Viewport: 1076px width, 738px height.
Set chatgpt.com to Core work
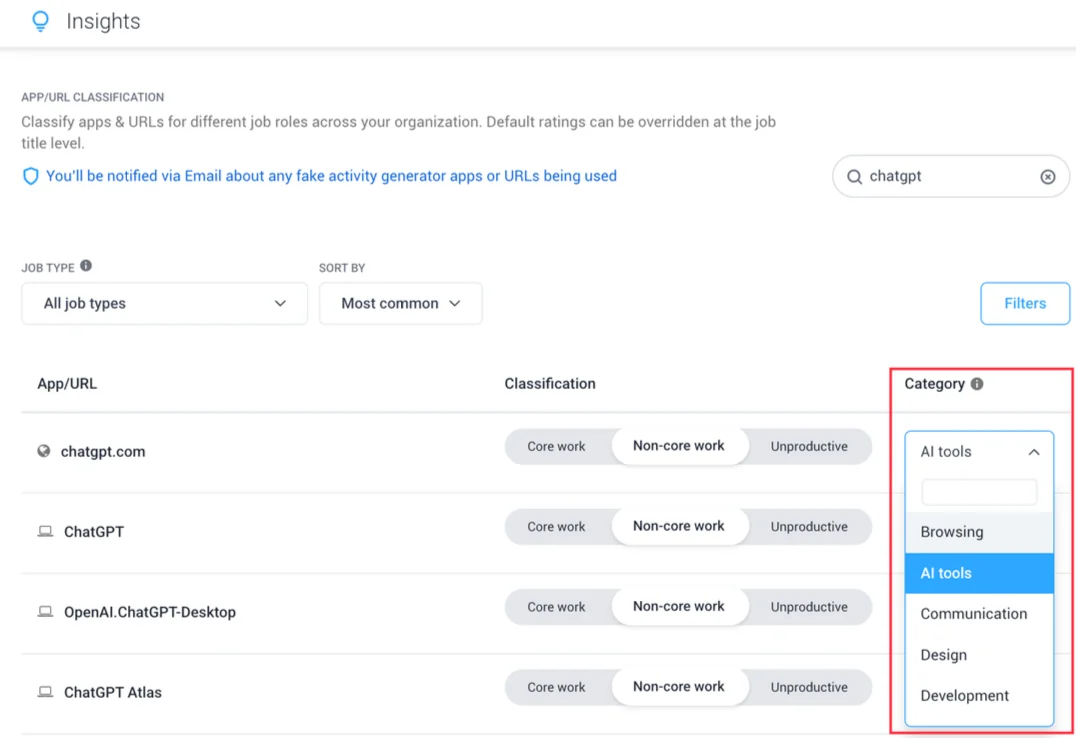point(556,447)
